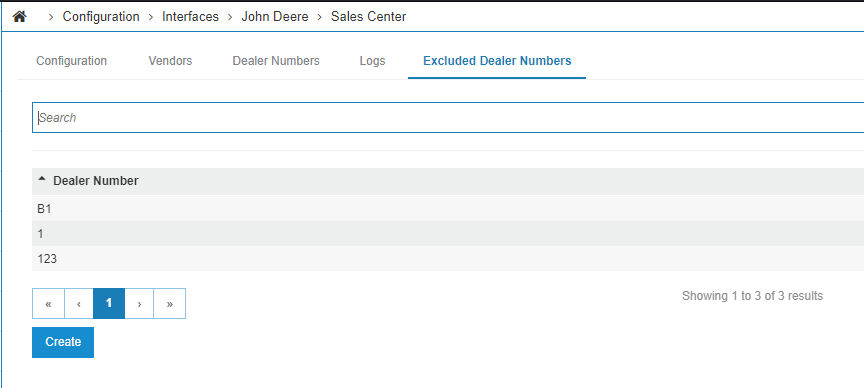Select the dealer number row reading 1
The image size is (864, 388).
coord(448,234)
